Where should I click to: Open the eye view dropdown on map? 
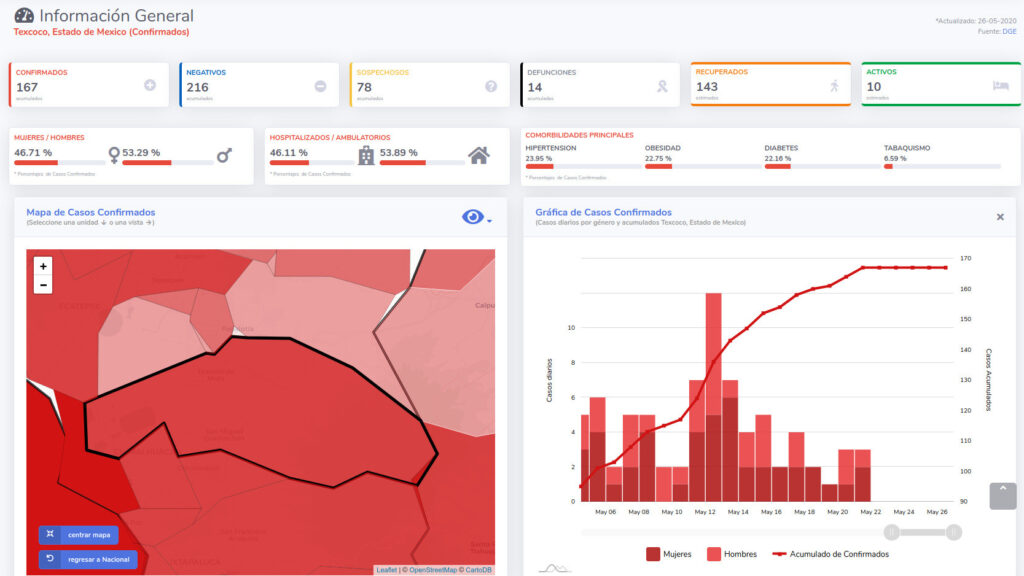pyautogui.click(x=476, y=217)
